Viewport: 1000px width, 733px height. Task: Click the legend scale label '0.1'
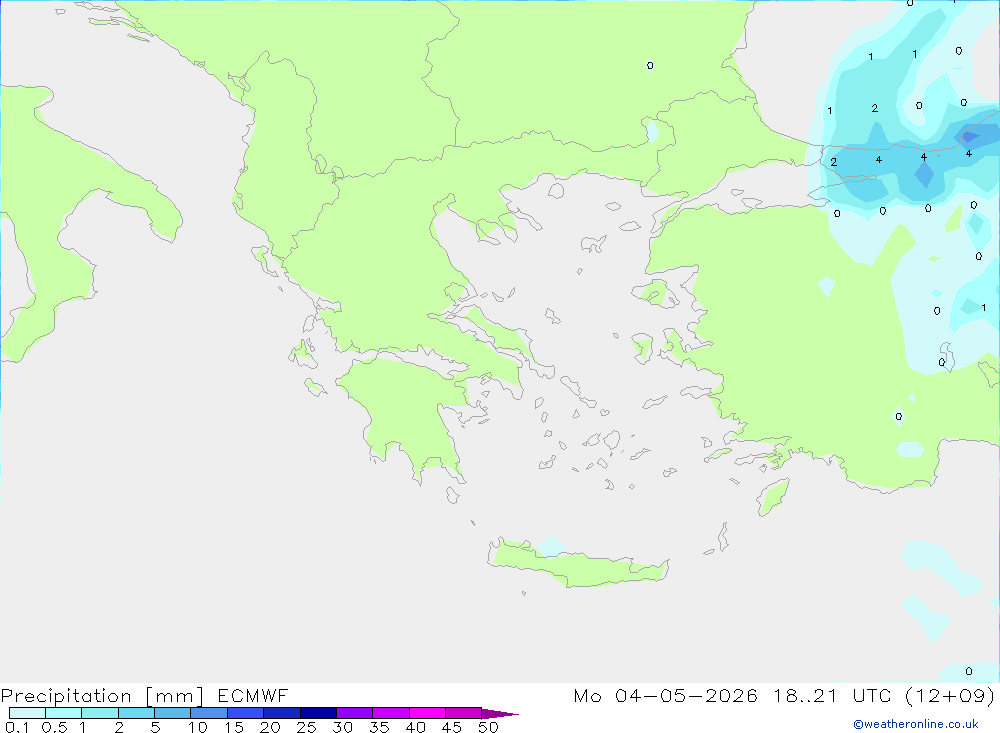(x=17, y=727)
